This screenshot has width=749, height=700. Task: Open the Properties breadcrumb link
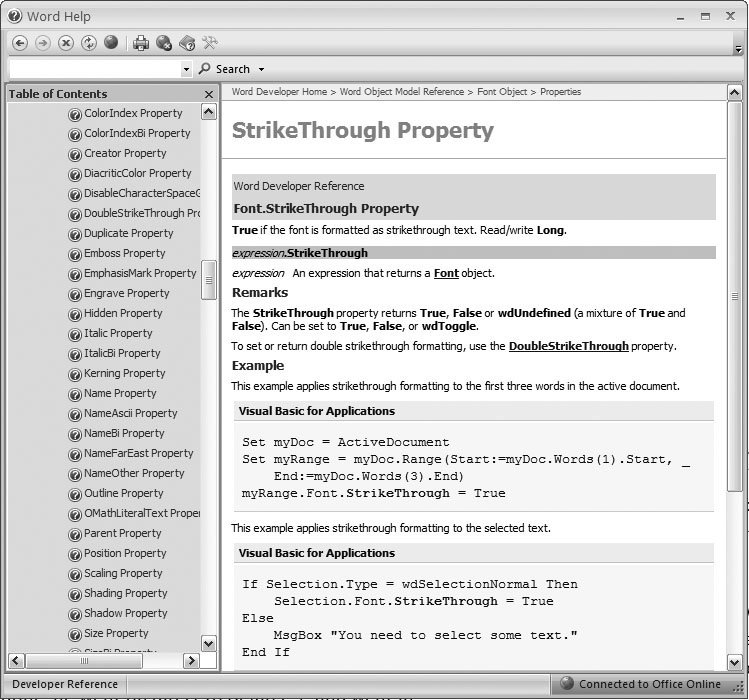(561, 92)
